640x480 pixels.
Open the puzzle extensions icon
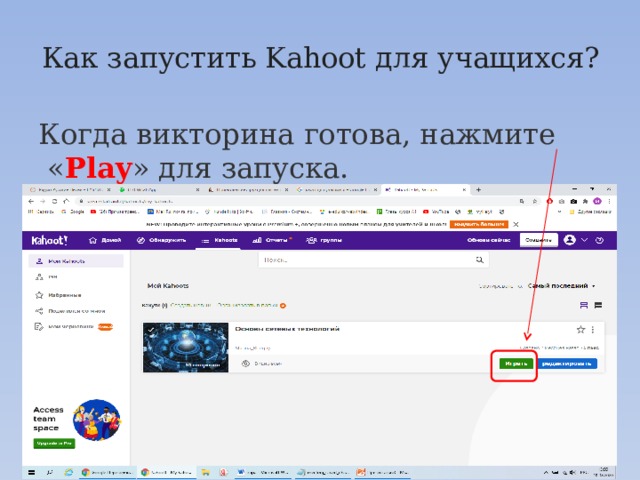585,201
